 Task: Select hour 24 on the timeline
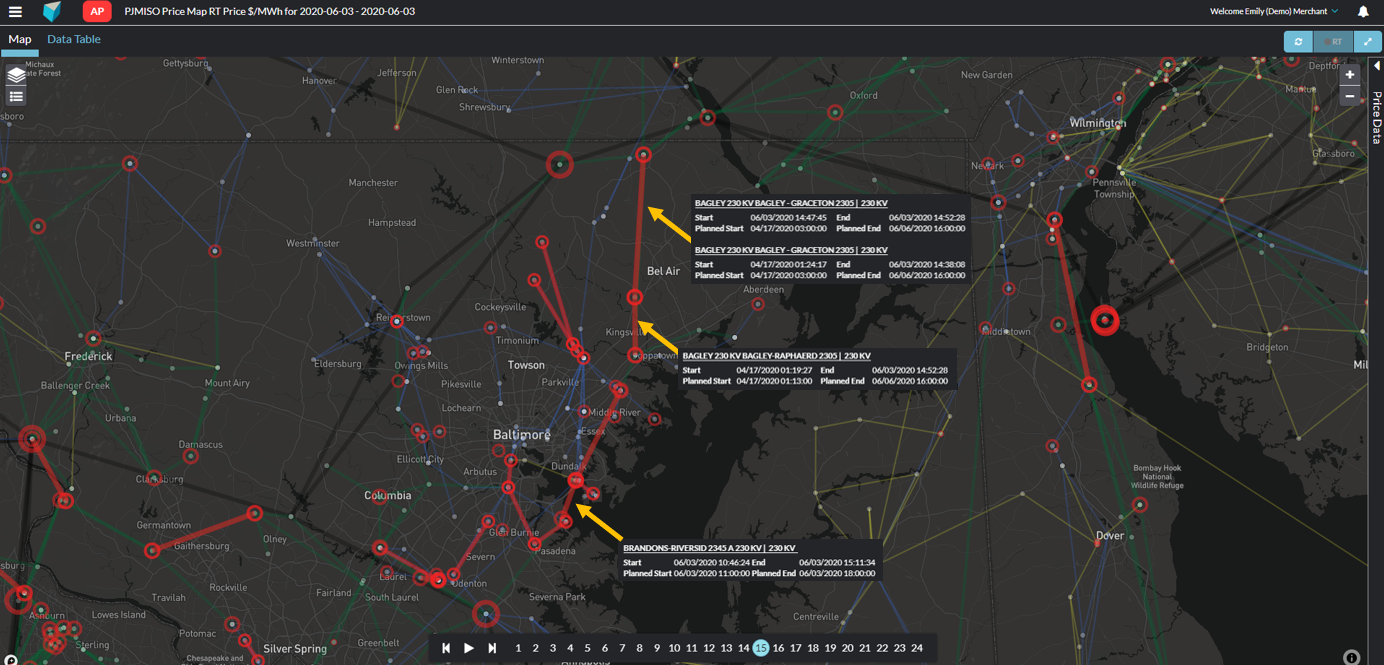916,648
